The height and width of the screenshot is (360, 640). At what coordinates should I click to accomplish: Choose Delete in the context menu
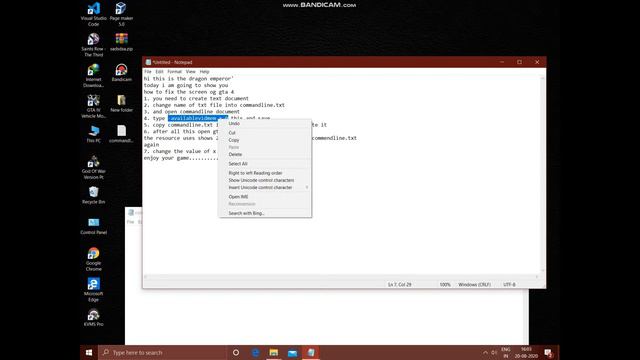[x=264, y=154]
